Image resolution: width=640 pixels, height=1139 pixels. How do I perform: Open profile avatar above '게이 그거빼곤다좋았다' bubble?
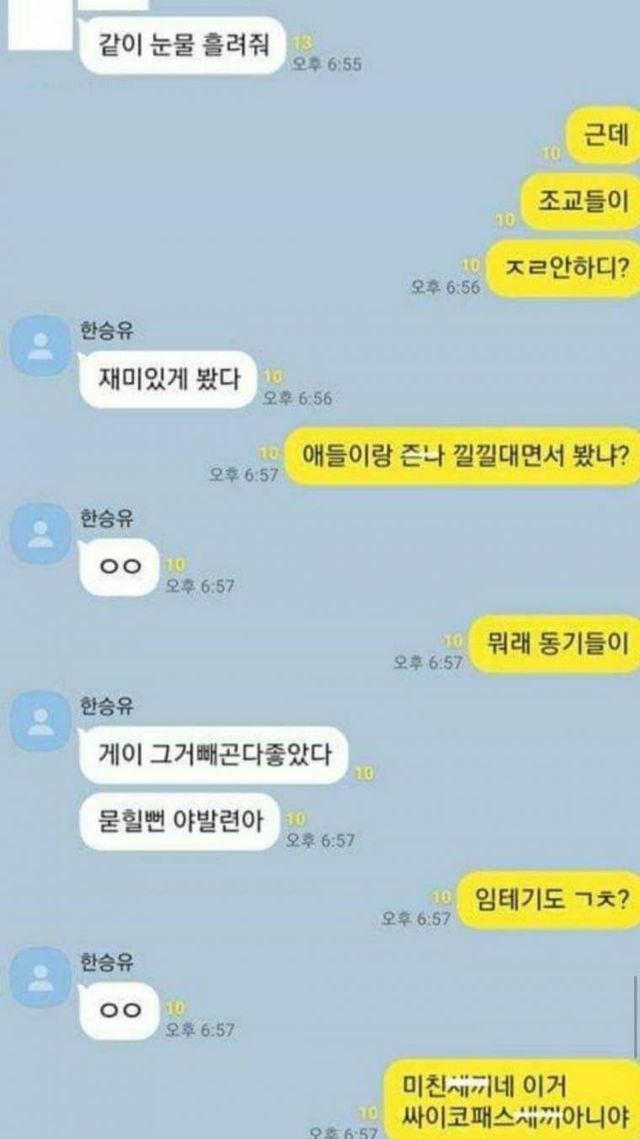41,721
